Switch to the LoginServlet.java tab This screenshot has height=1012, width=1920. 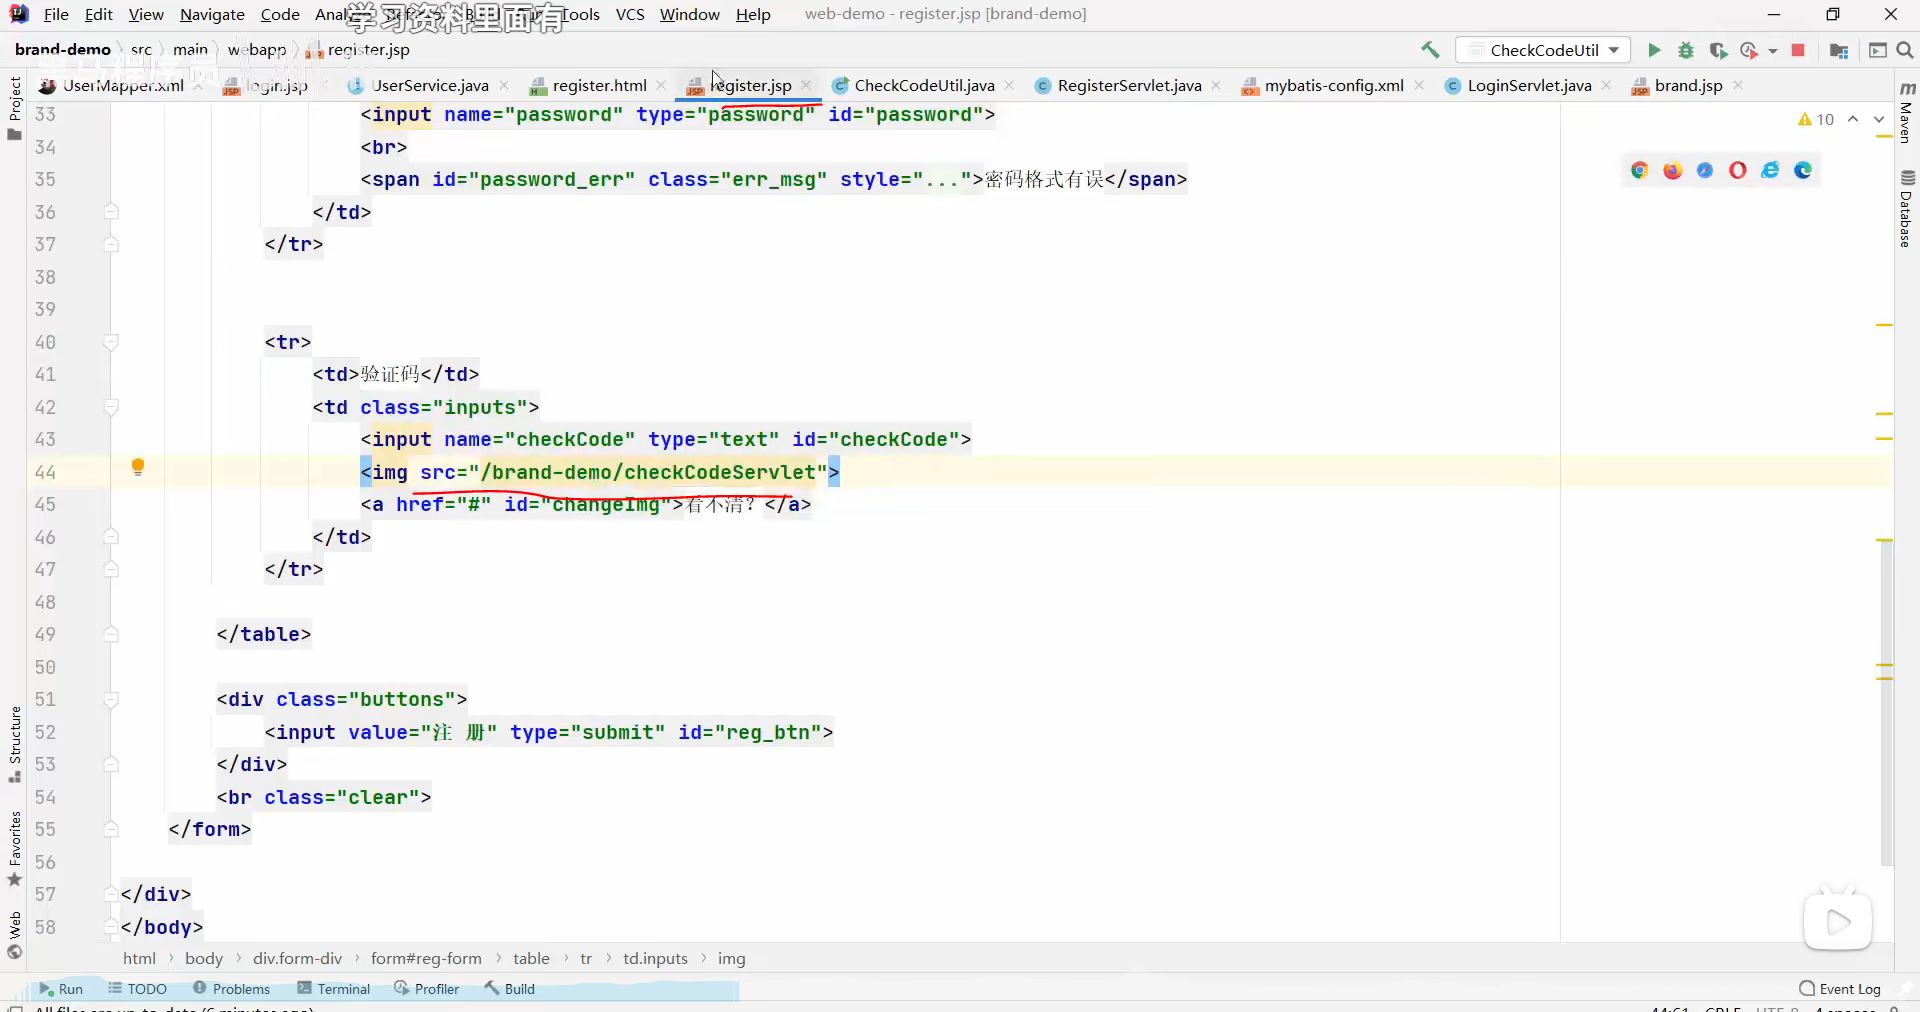(x=1529, y=86)
